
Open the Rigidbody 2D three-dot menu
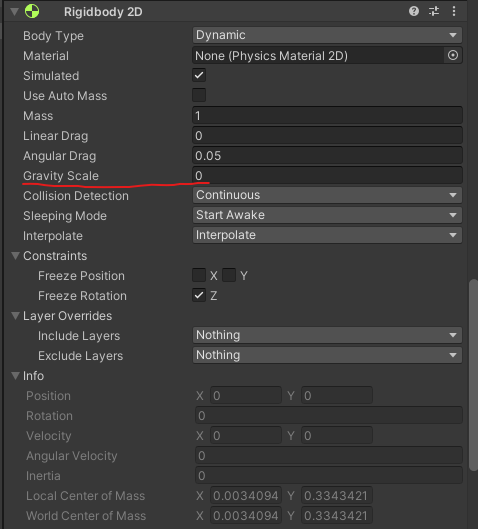click(x=454, y=11)
